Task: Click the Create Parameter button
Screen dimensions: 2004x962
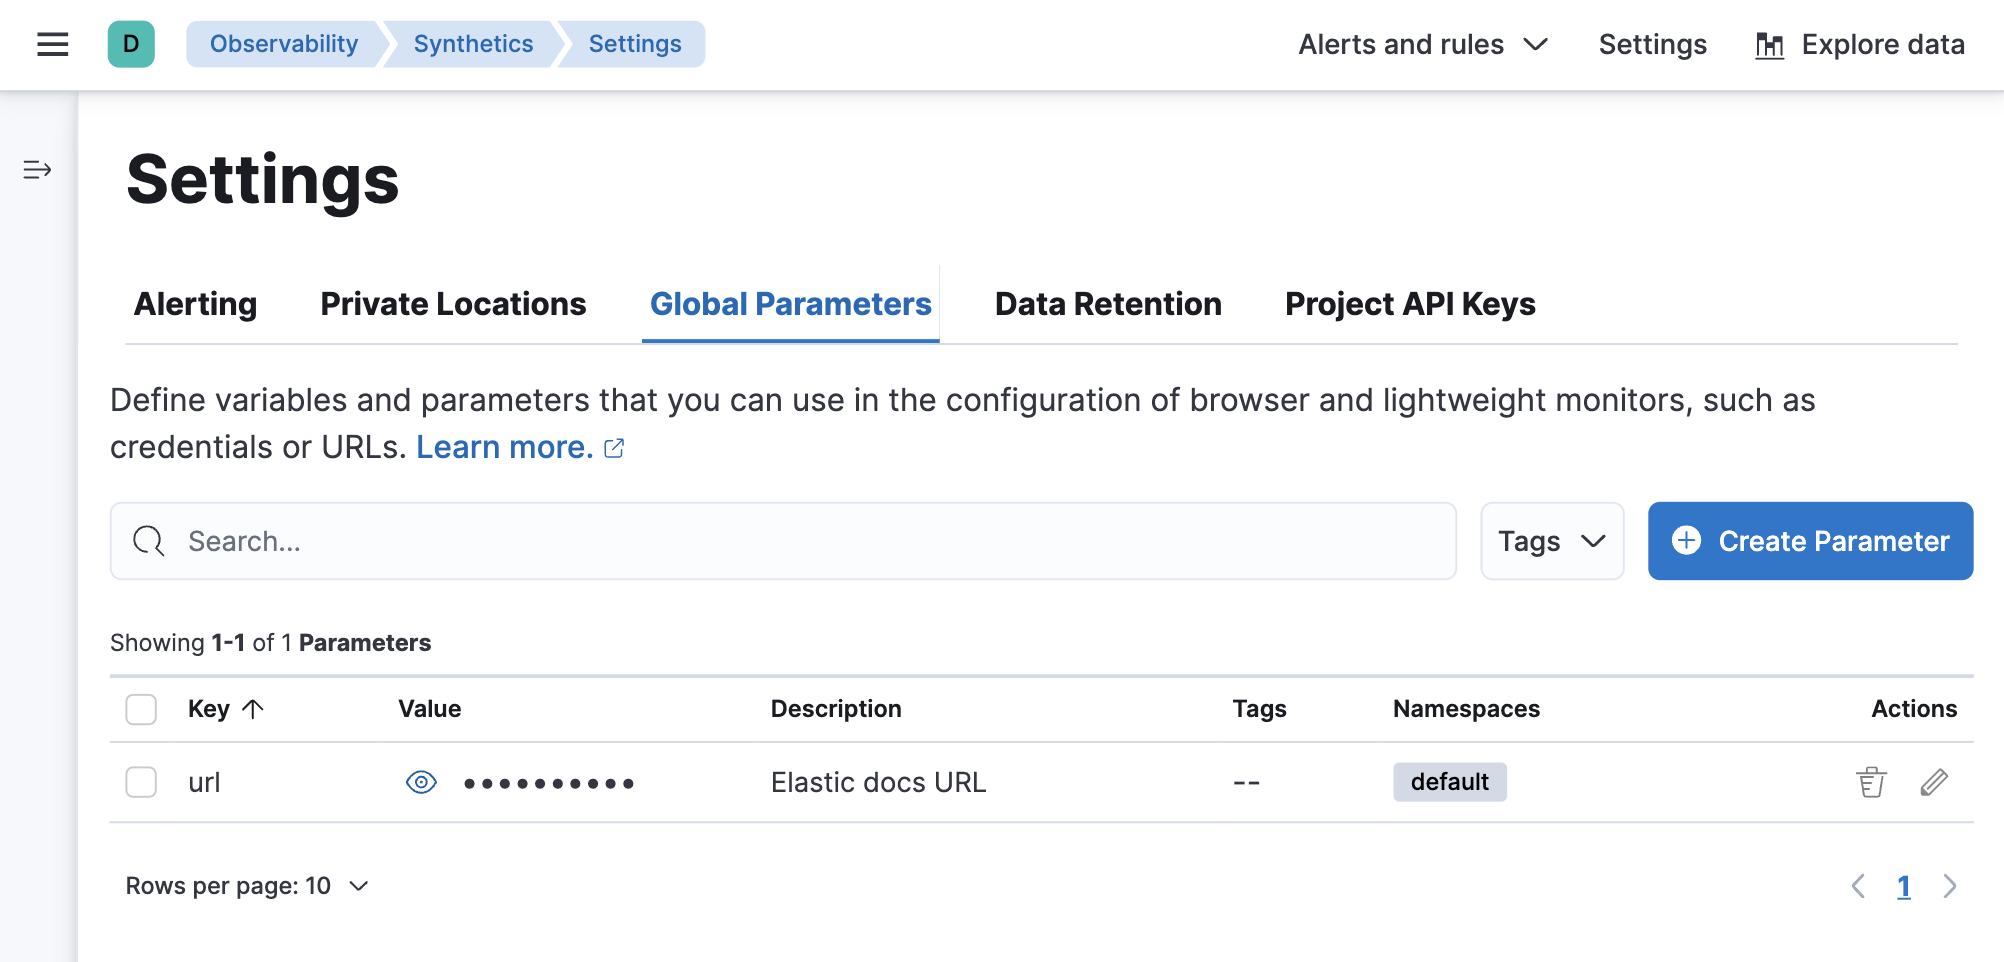Action: [1808, 541]
